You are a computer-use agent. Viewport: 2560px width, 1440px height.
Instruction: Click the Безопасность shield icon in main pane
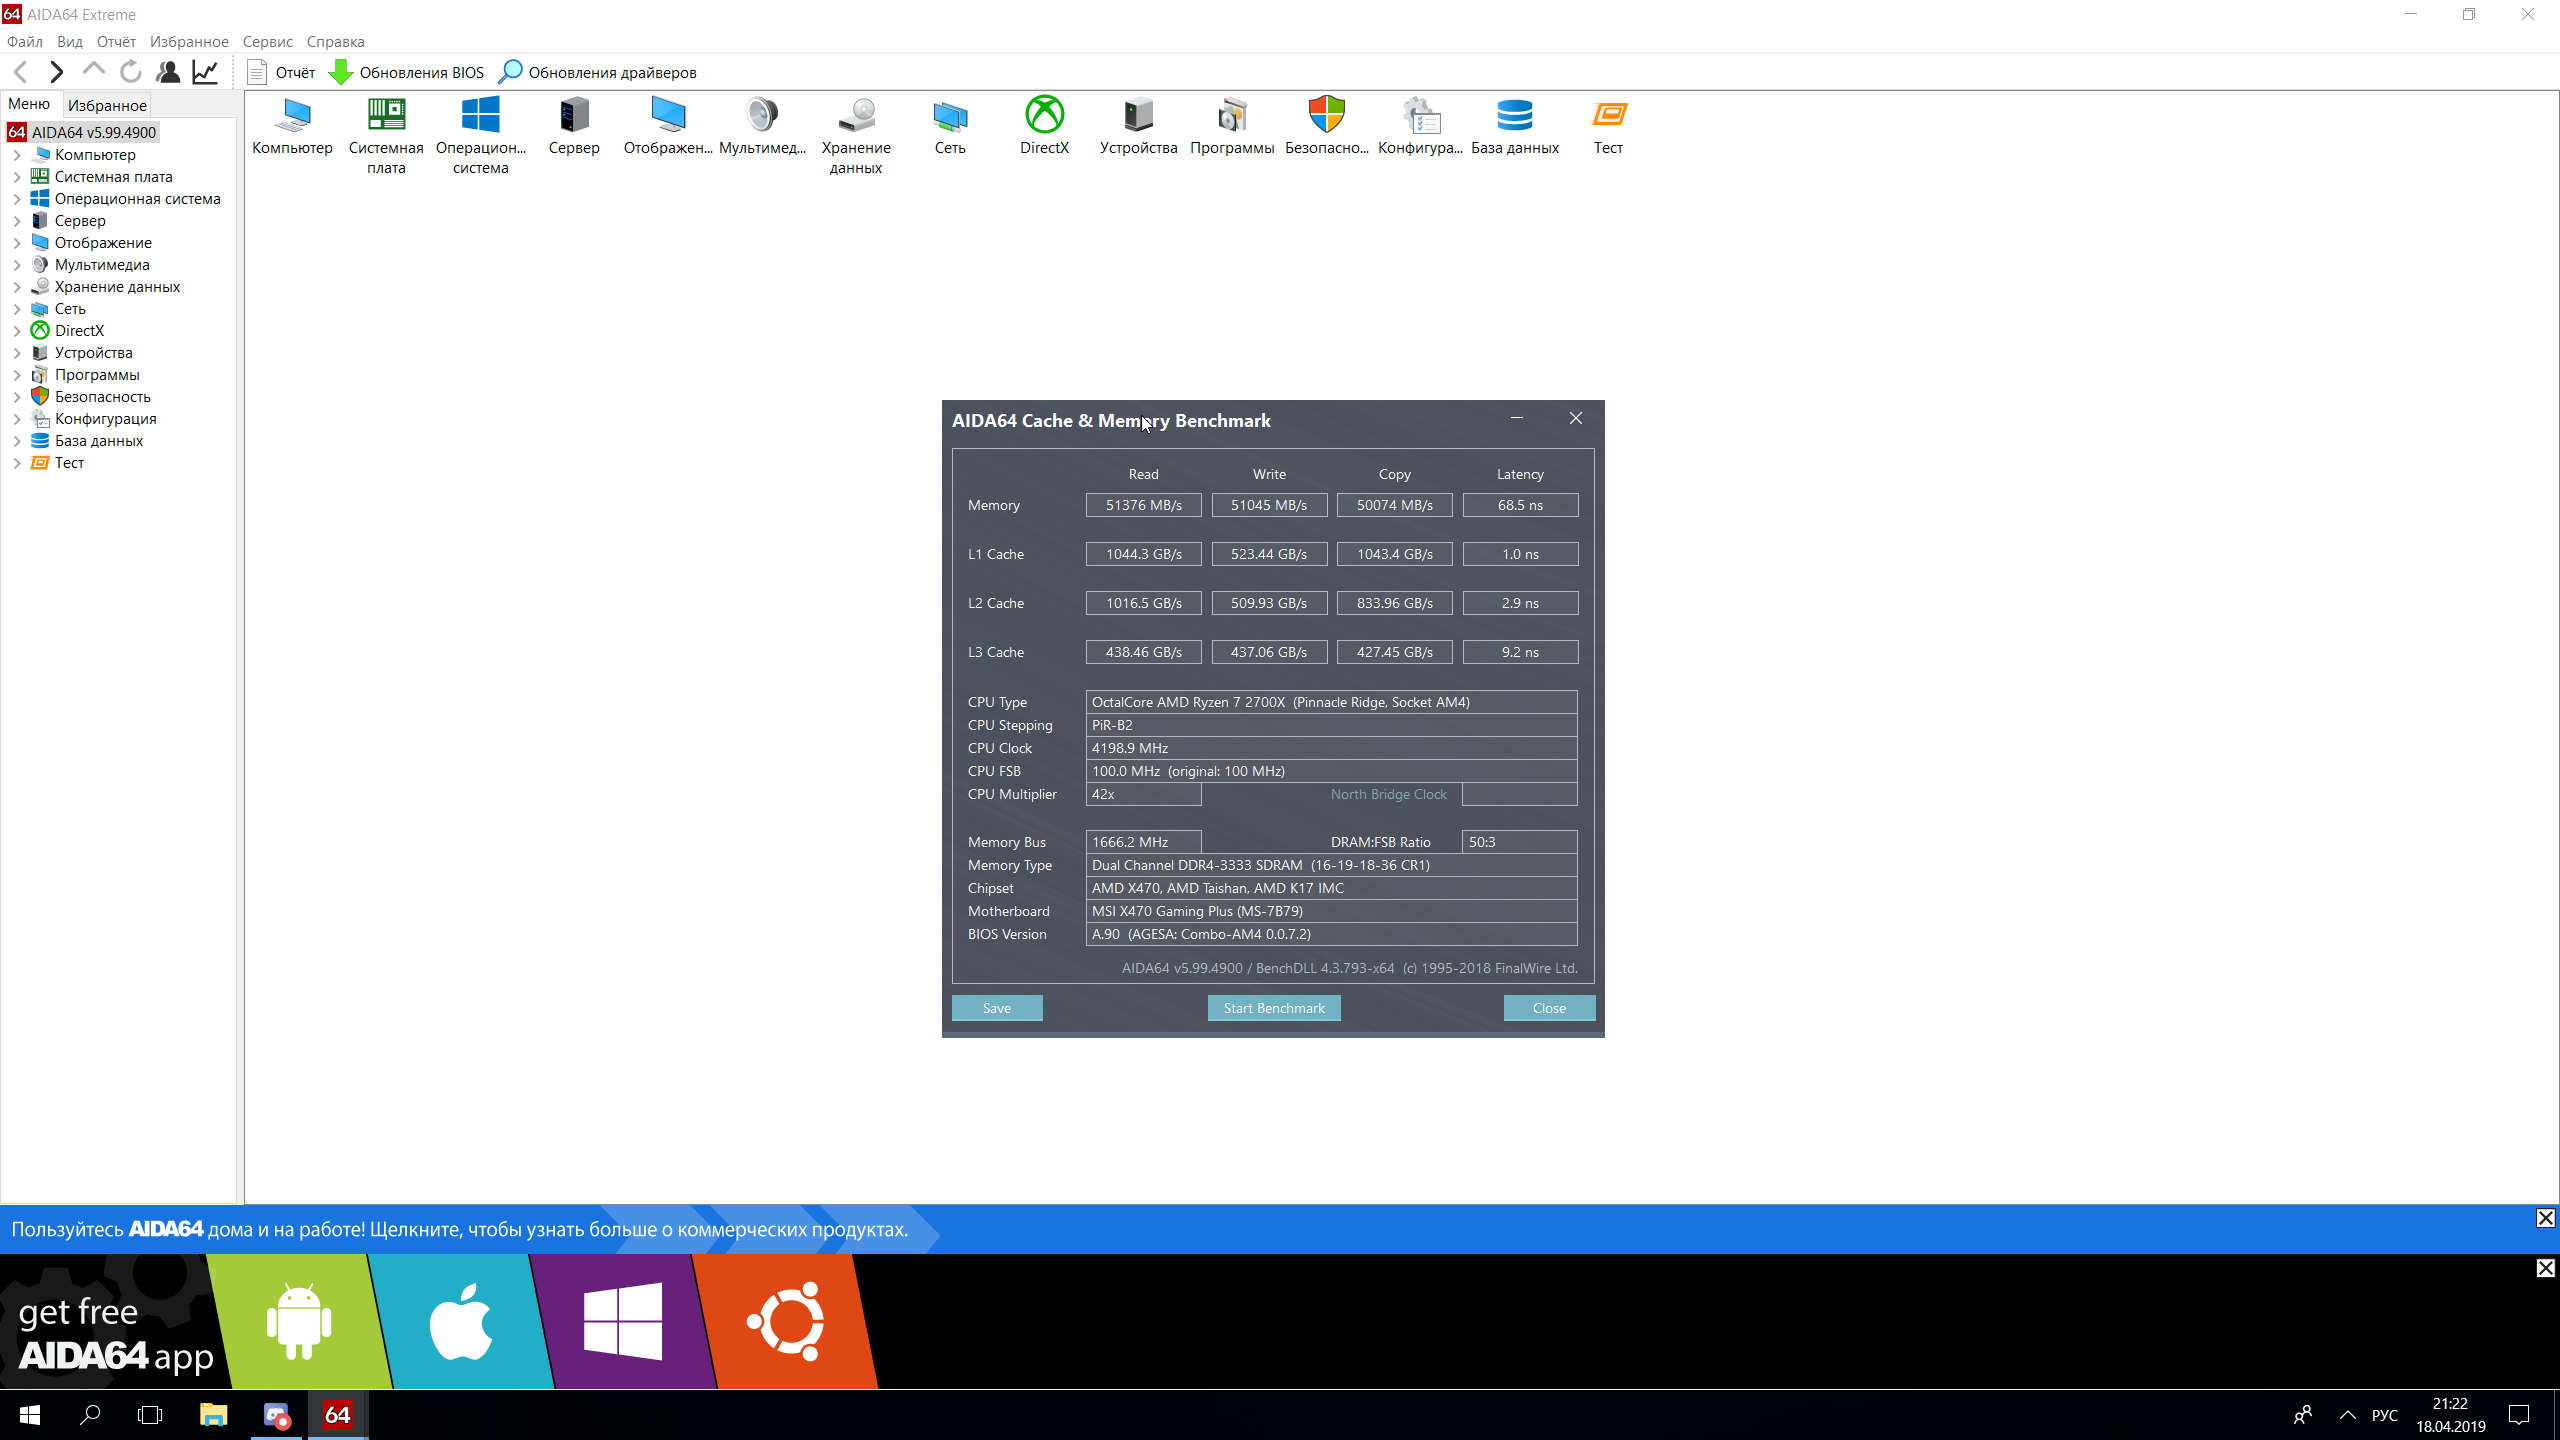pos(1326,117)
